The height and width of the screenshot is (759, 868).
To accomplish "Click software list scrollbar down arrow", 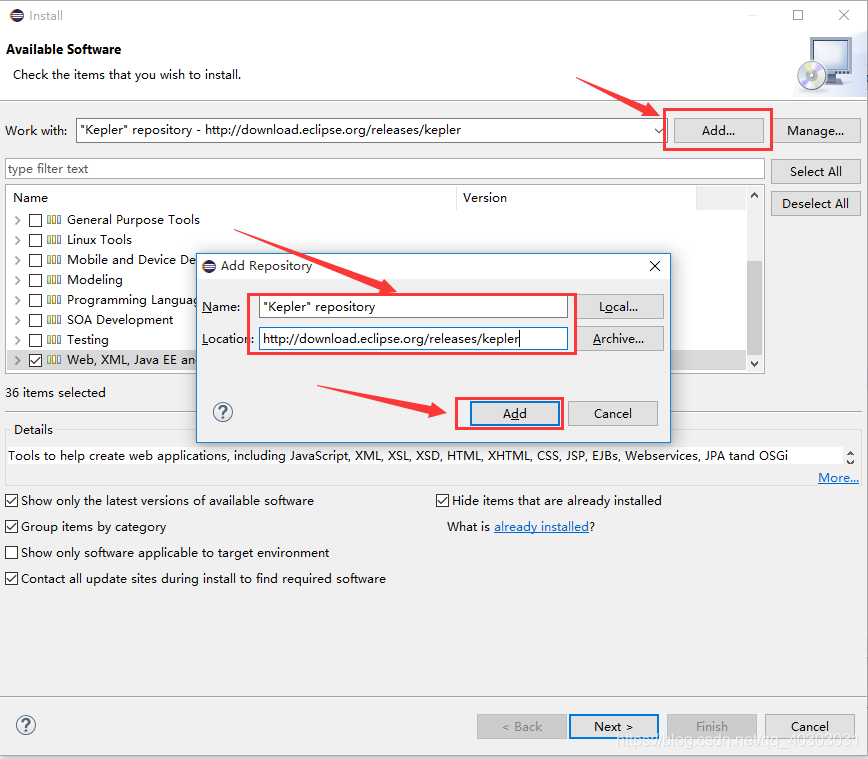I will click(754, 364).
